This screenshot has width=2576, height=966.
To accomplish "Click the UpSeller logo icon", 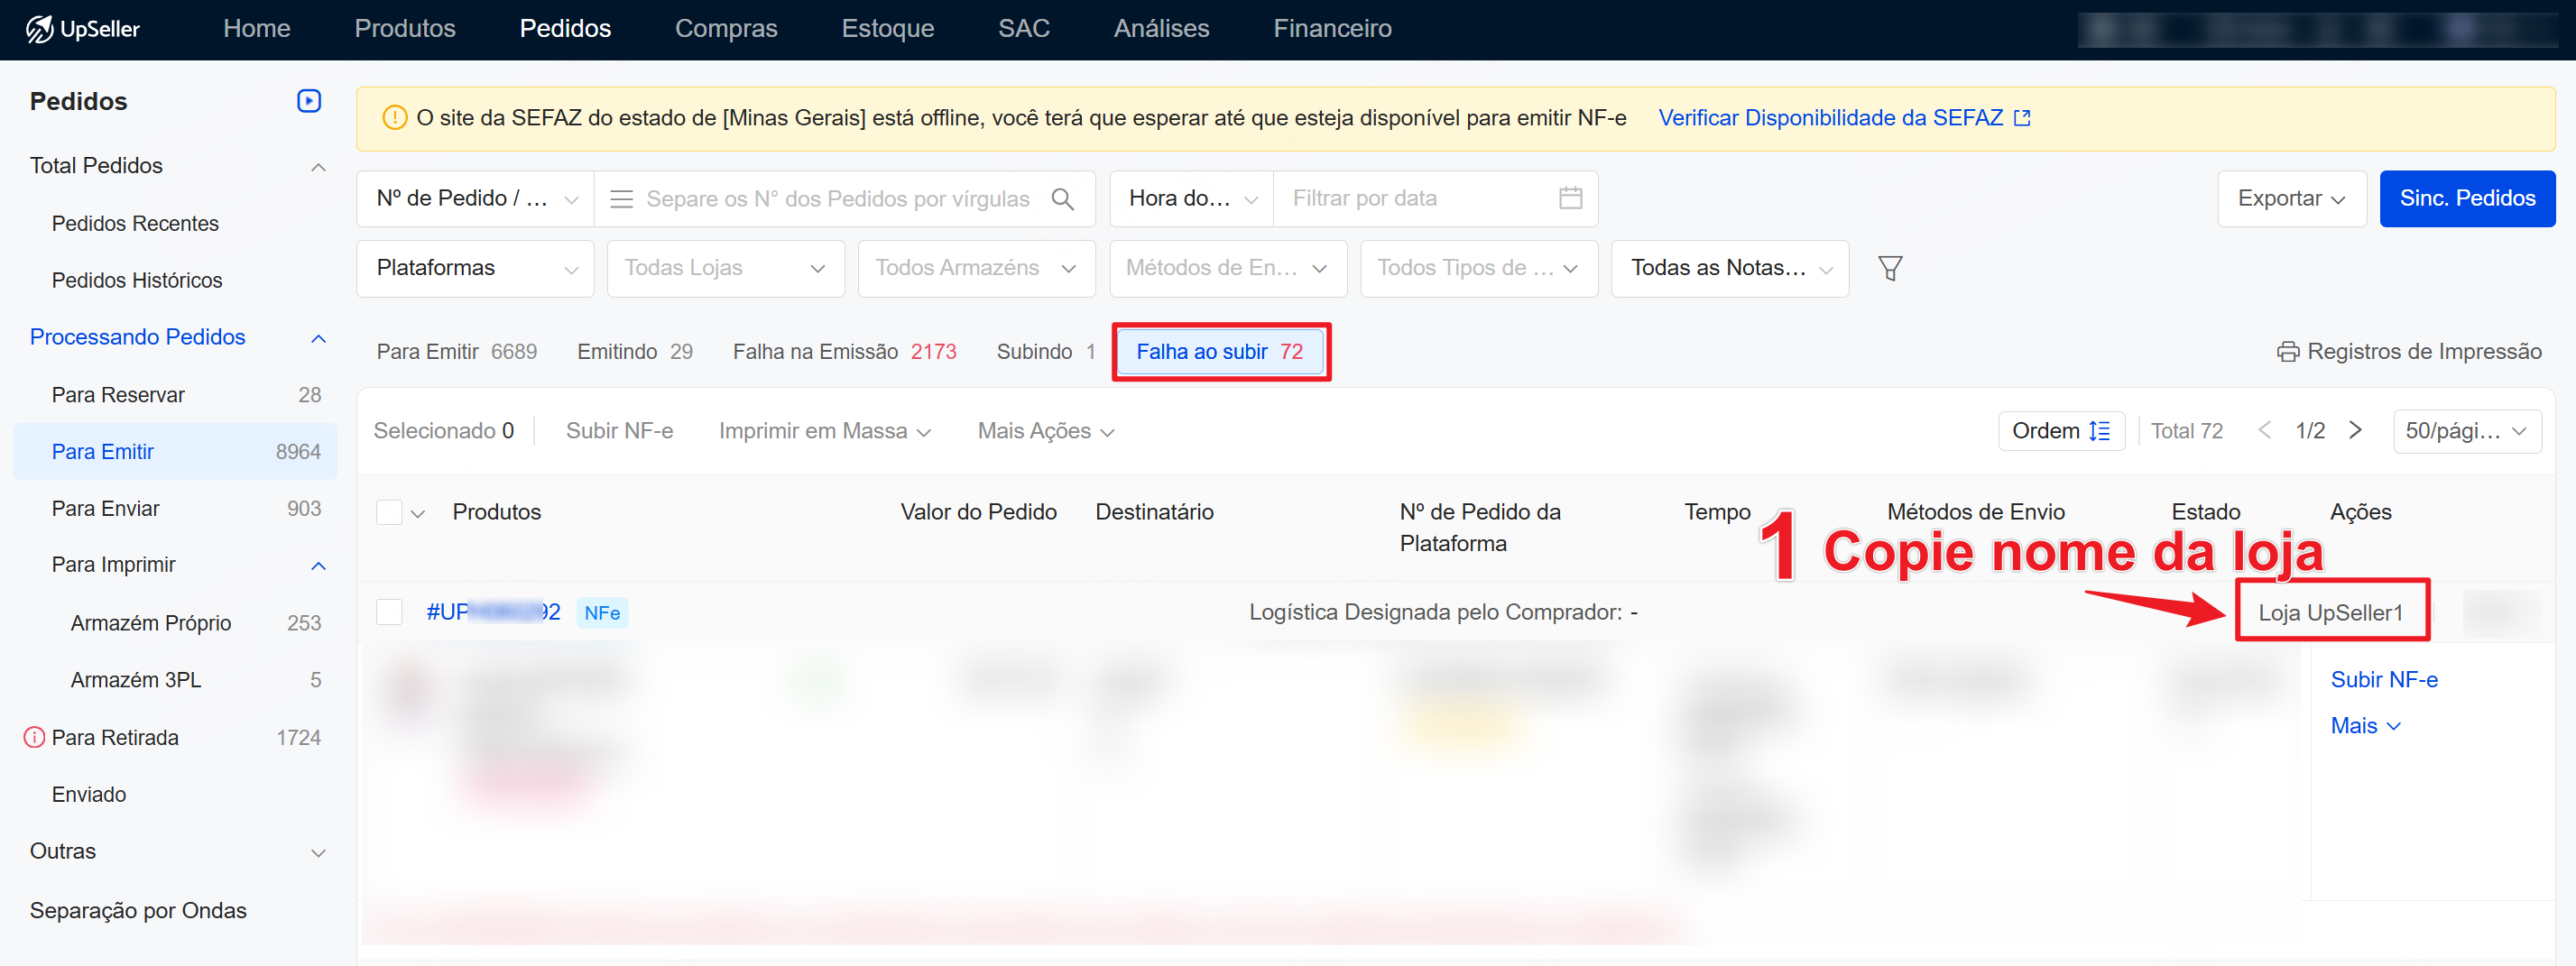I will [x=39, y=29].
